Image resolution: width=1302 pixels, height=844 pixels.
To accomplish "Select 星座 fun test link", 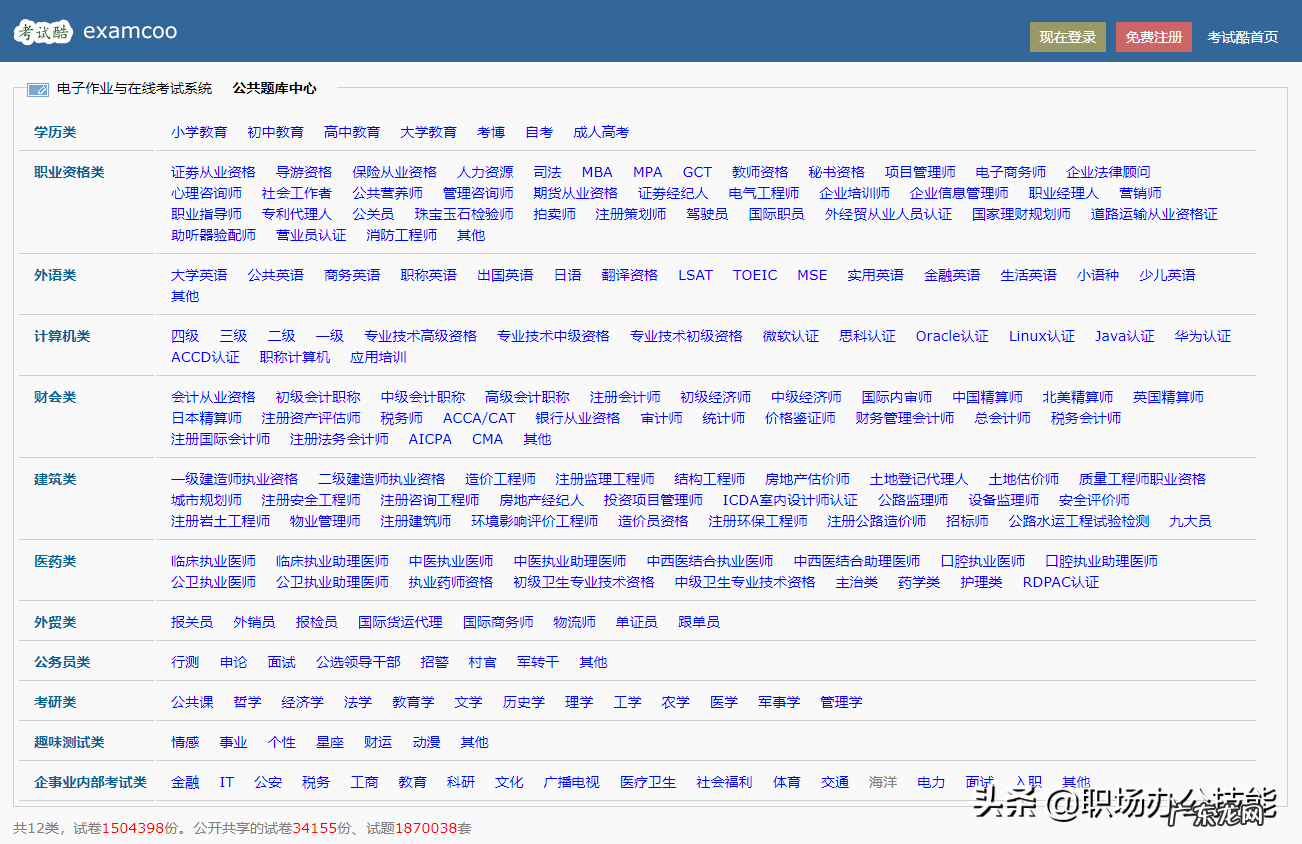I will tap(330, 742).
